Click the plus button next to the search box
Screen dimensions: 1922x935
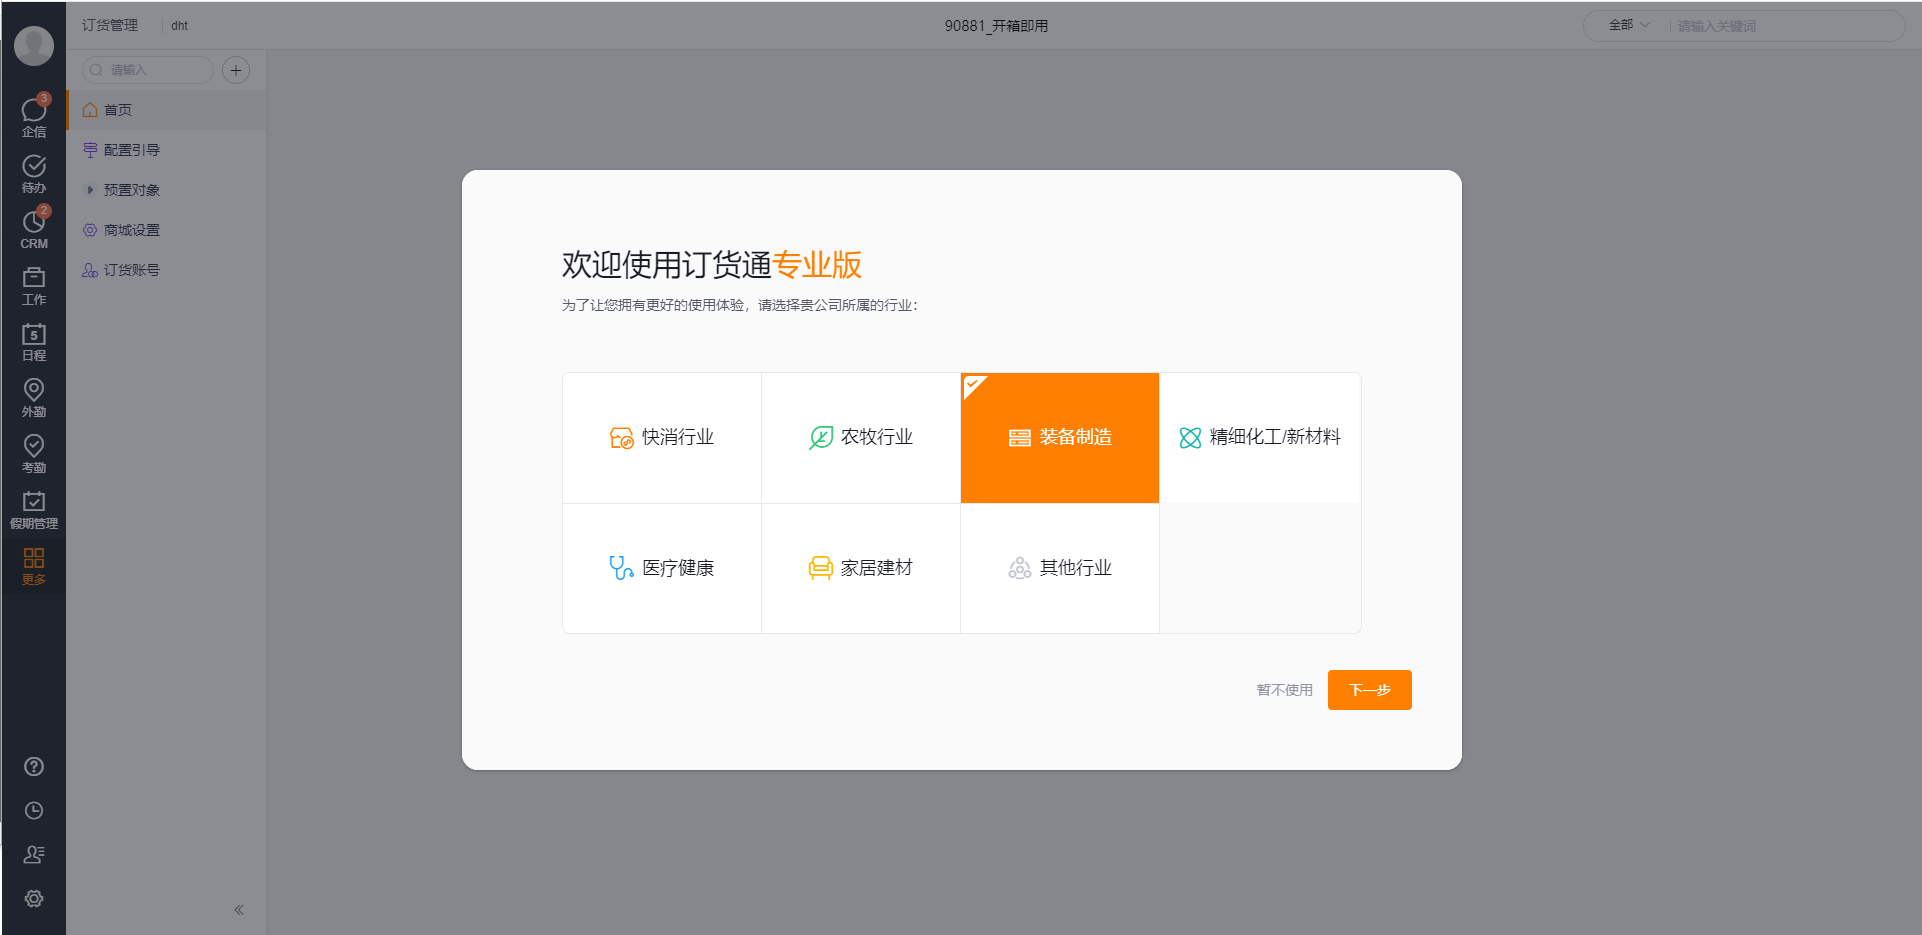pyautogui.click(x=235, y=70)
